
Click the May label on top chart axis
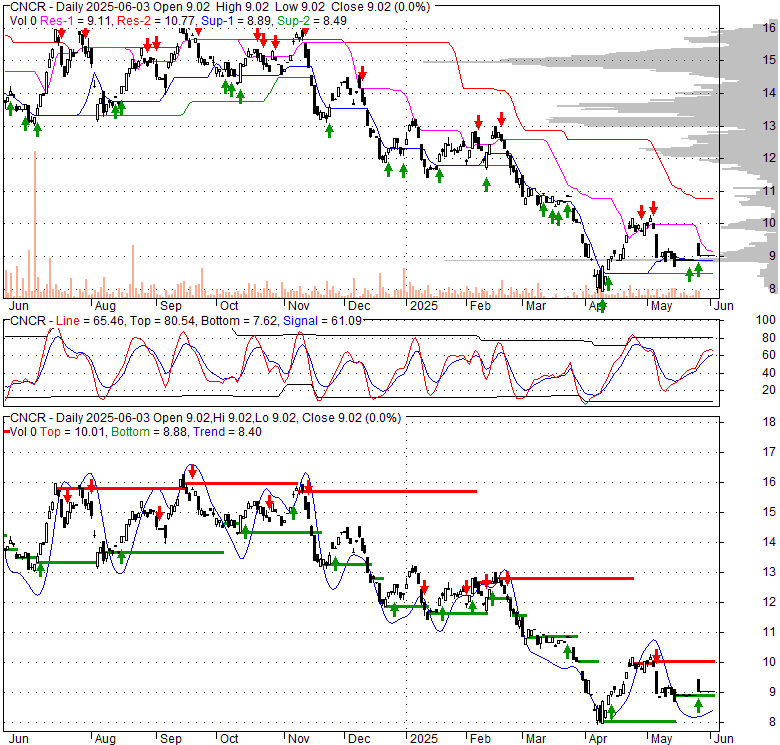661,305
